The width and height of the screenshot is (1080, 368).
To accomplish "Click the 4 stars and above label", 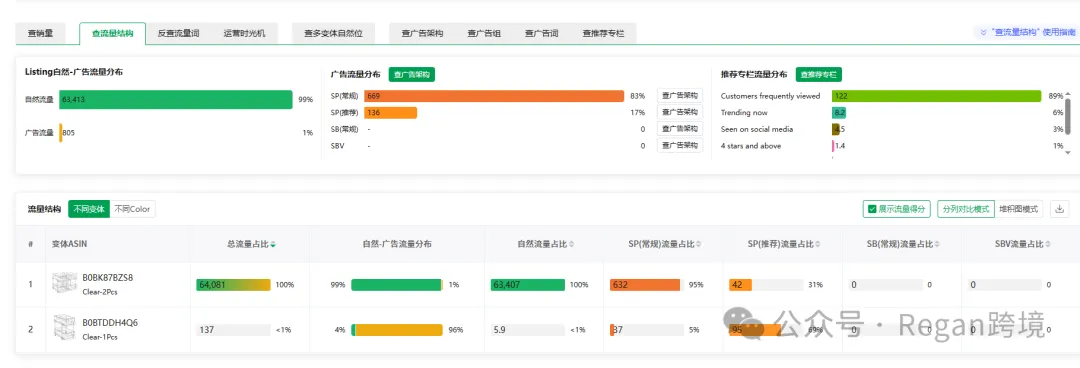I will pos(751,145).
